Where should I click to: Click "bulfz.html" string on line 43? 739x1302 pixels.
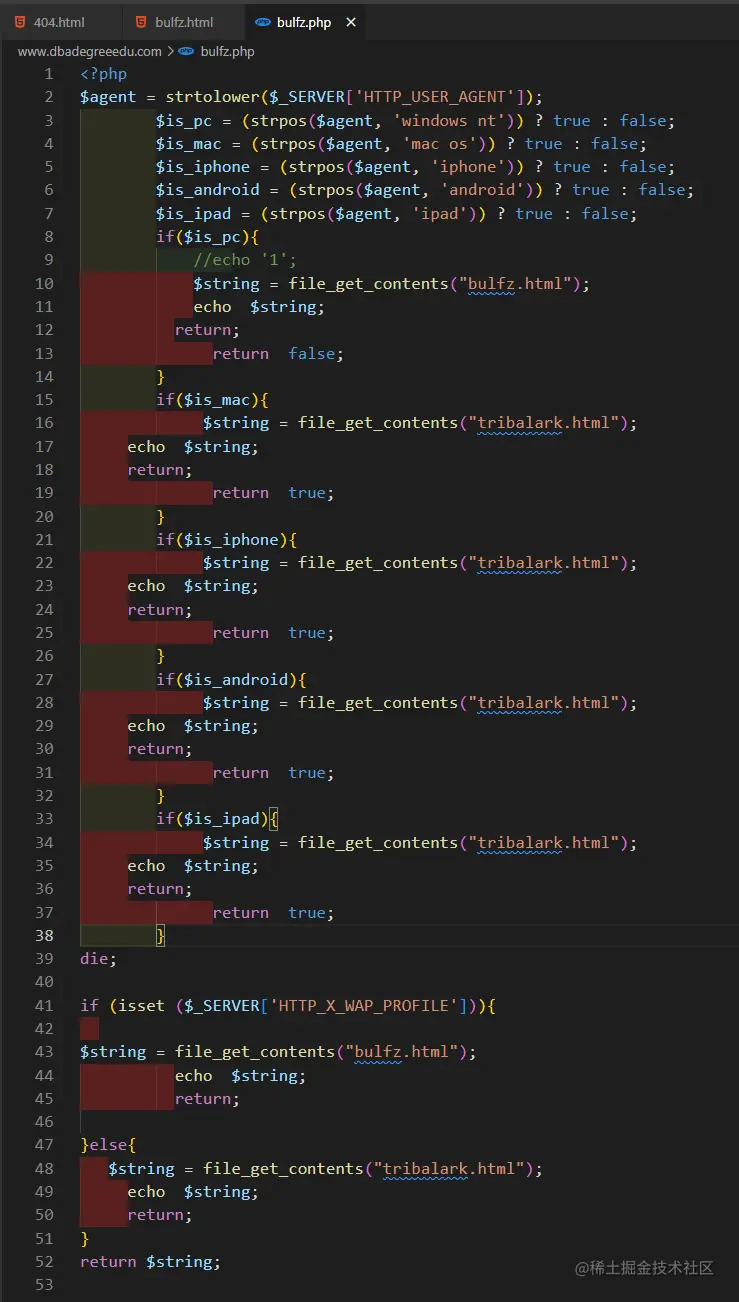click(x=402, y=1052)
